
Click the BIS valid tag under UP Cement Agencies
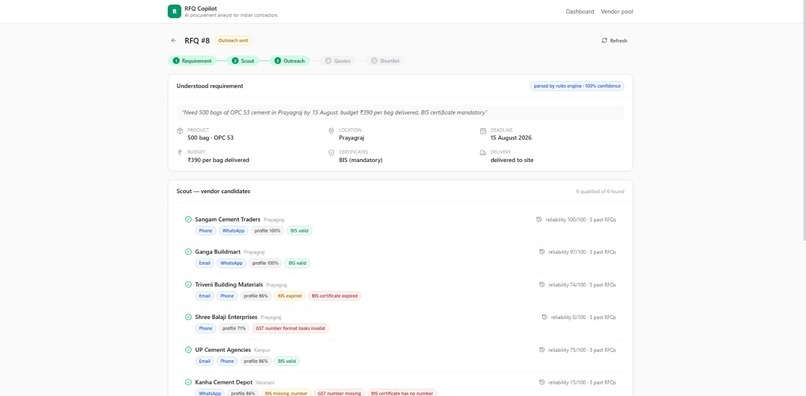[287, 362]
